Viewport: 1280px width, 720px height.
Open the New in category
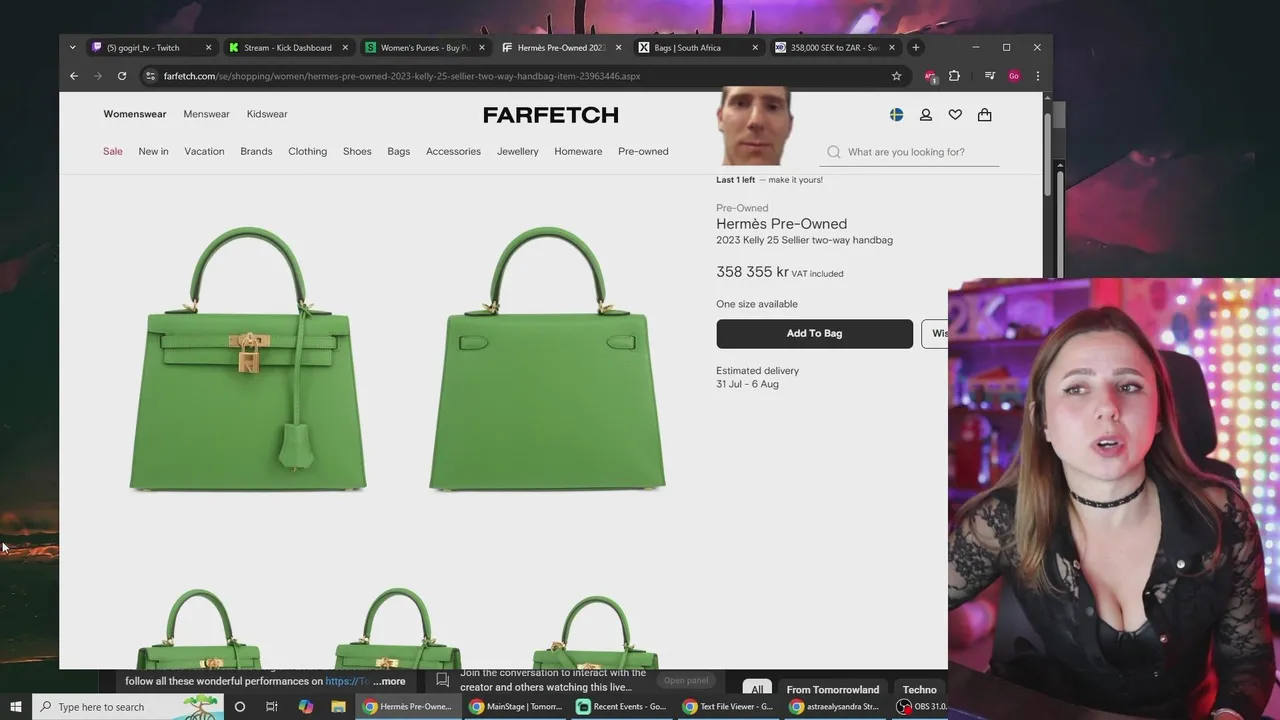coord(153,151)
